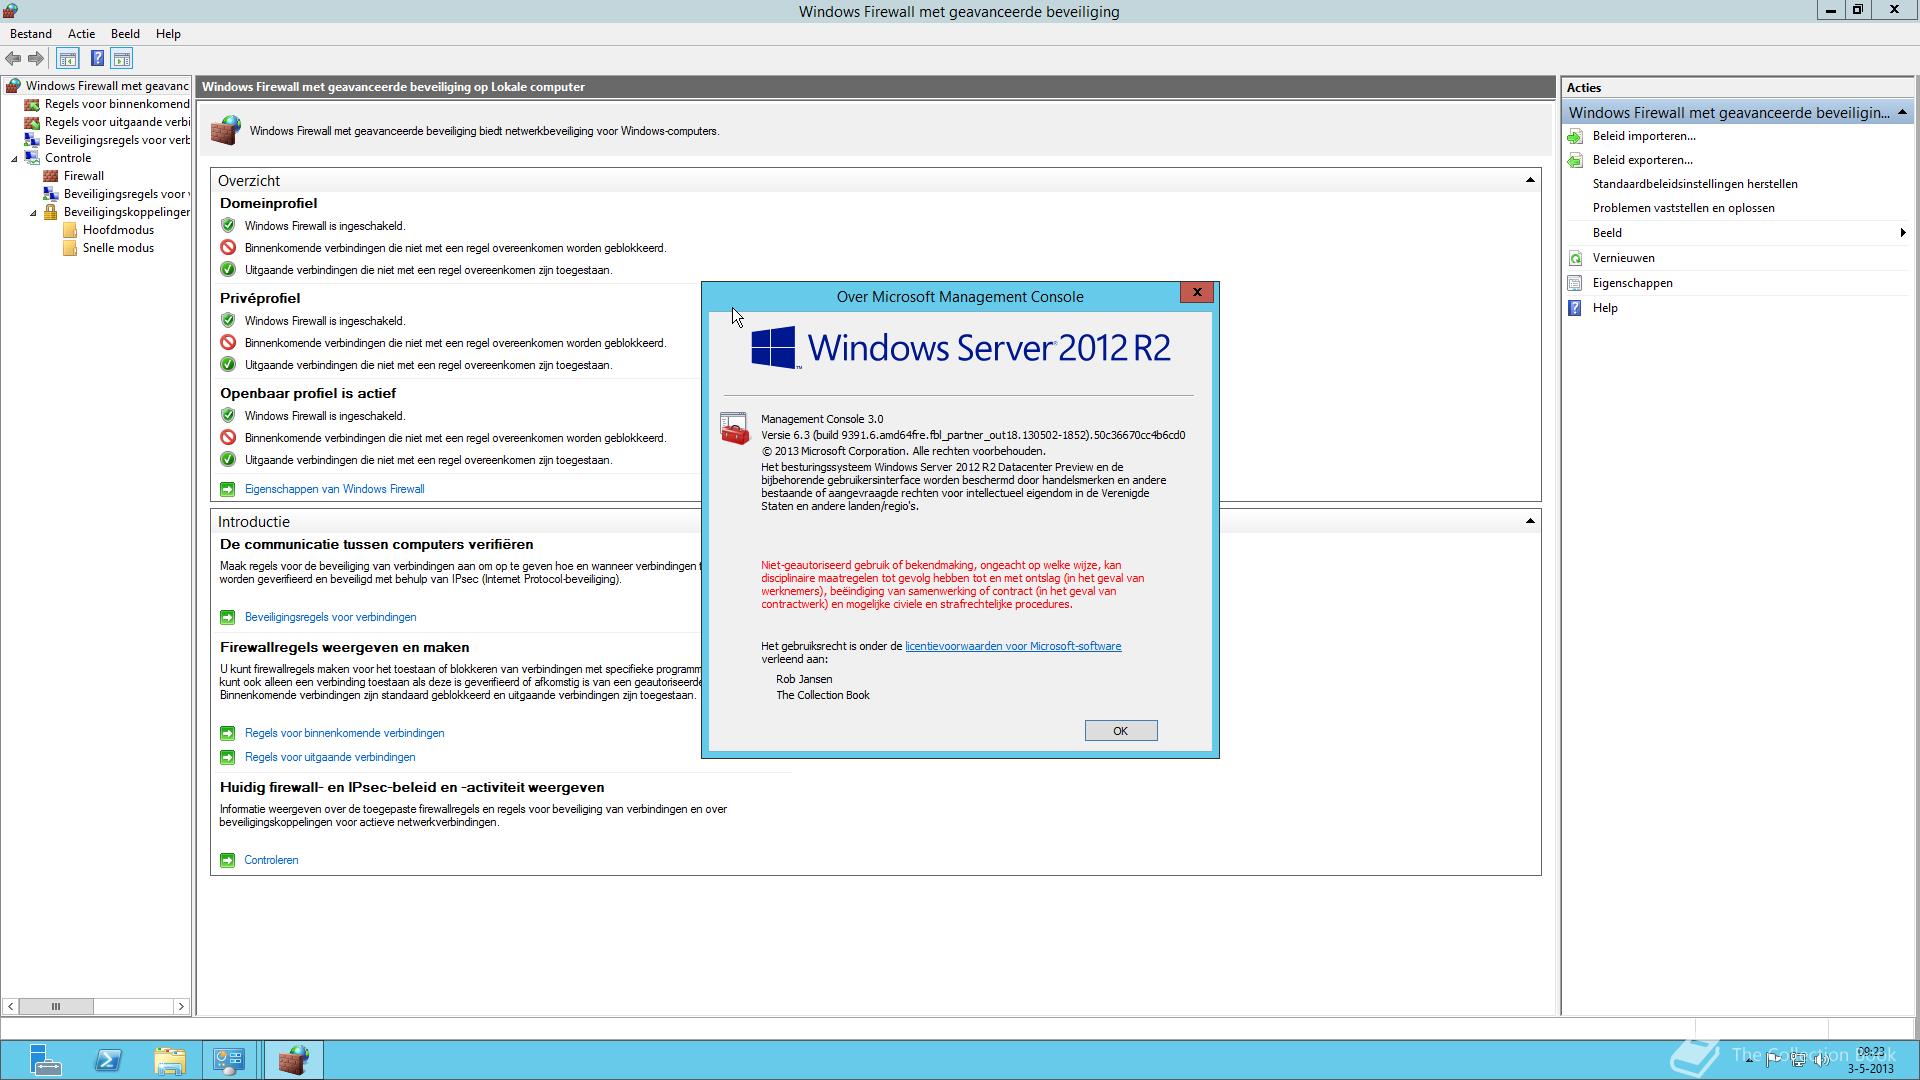This screenshot has width=1920, height=1080.
Task: Toggle the action pane toolbar icon
Action: (122, 59)
